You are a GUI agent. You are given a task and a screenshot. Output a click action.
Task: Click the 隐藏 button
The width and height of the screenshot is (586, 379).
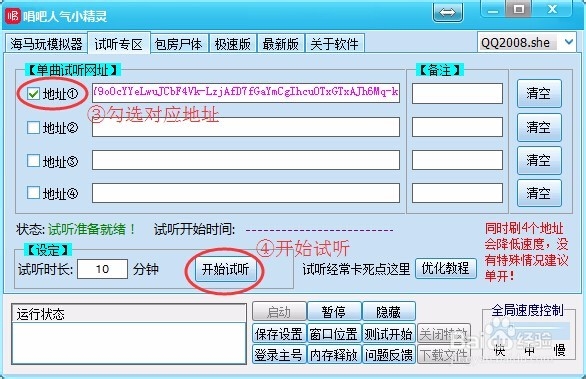(389, 312)
